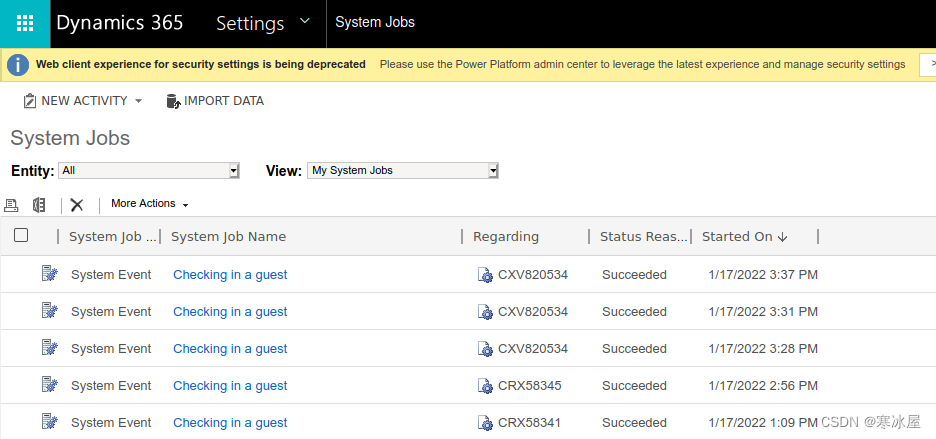Open the View dropdown My System Jobs
This screenshot has height=439, width=936.
[403, 170]
